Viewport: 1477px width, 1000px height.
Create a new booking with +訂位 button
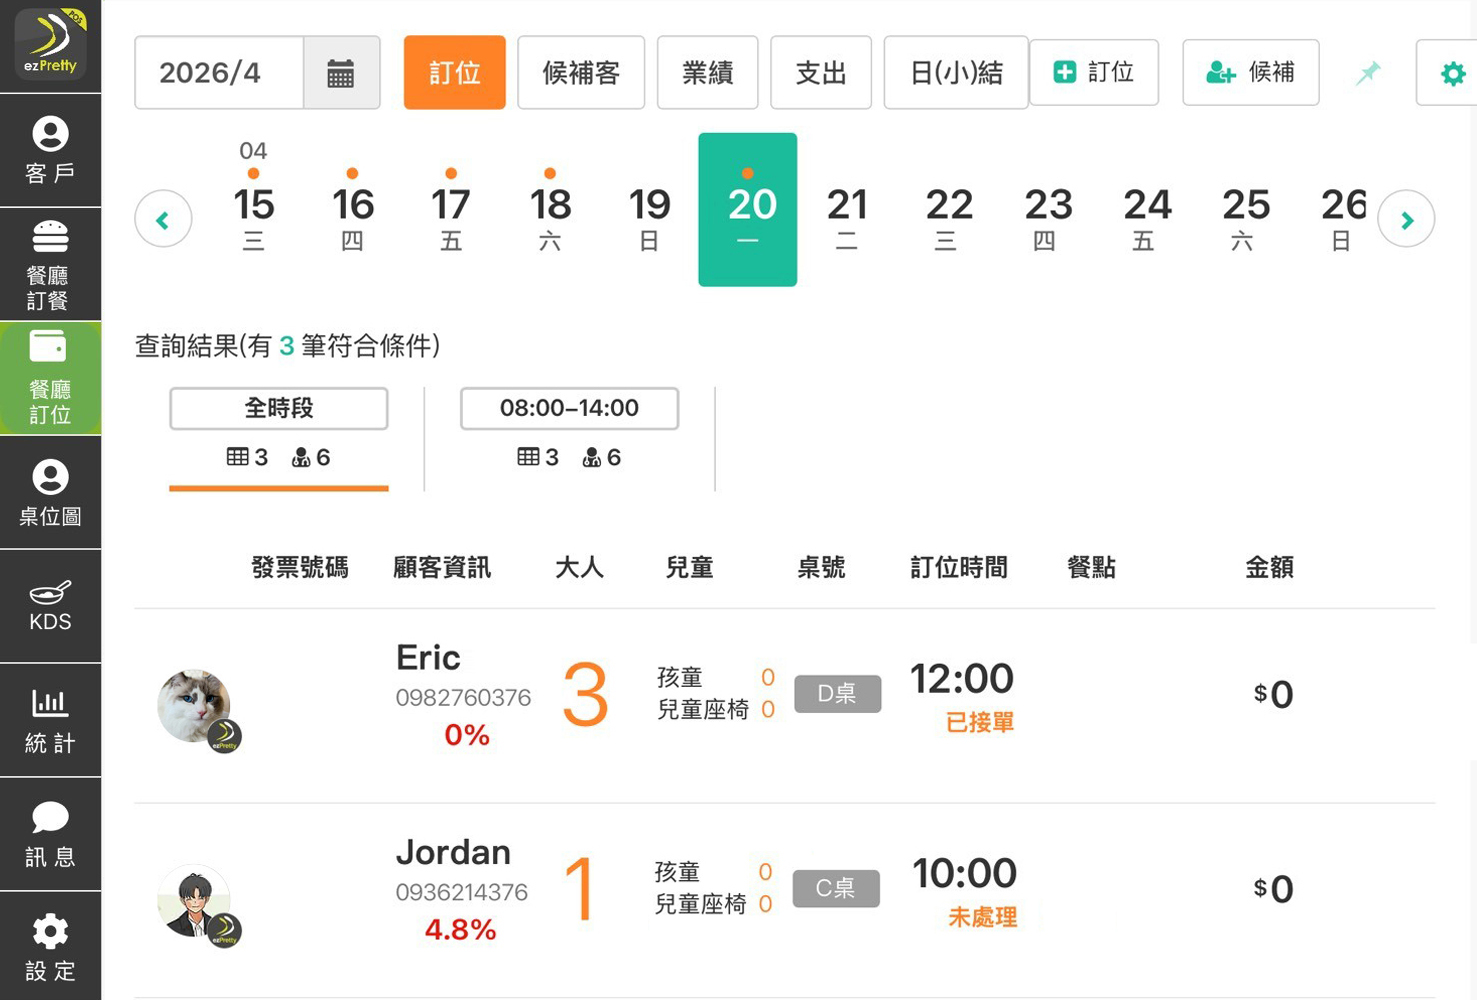[1094, 72]
